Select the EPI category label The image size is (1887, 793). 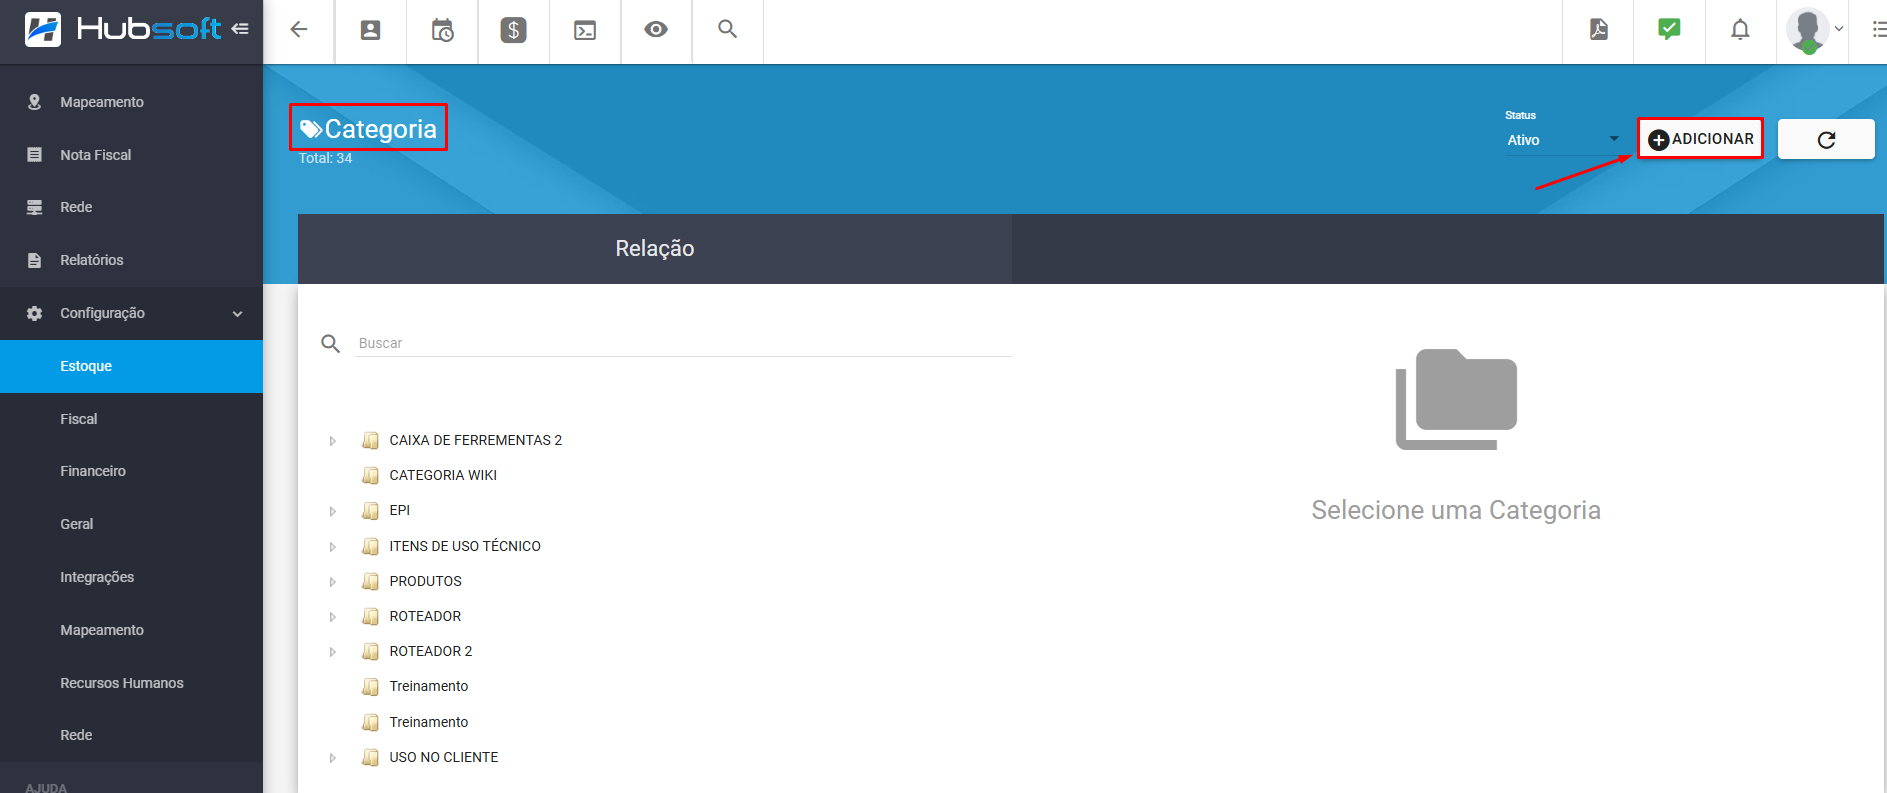click(400, 510)
